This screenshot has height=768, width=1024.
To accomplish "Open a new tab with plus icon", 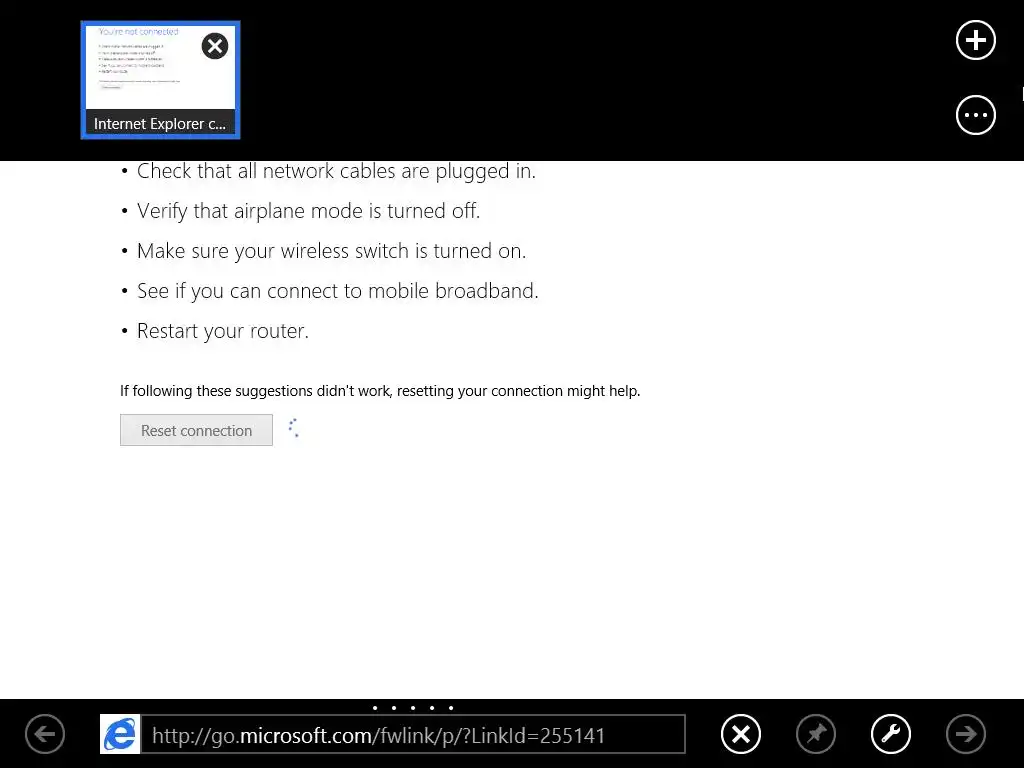I will tap(975, 40).
